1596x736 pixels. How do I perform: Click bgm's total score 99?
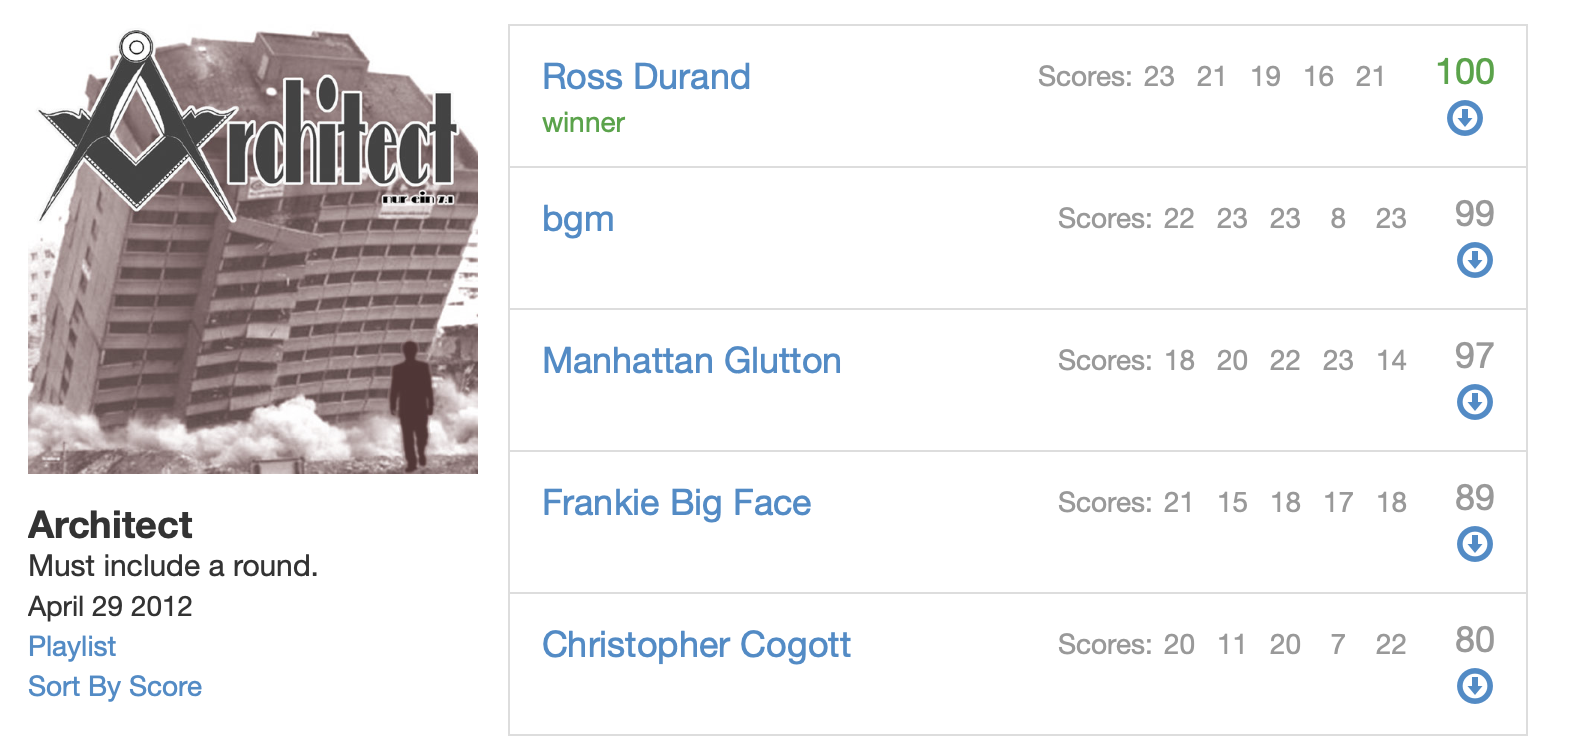click(1475, 214)
